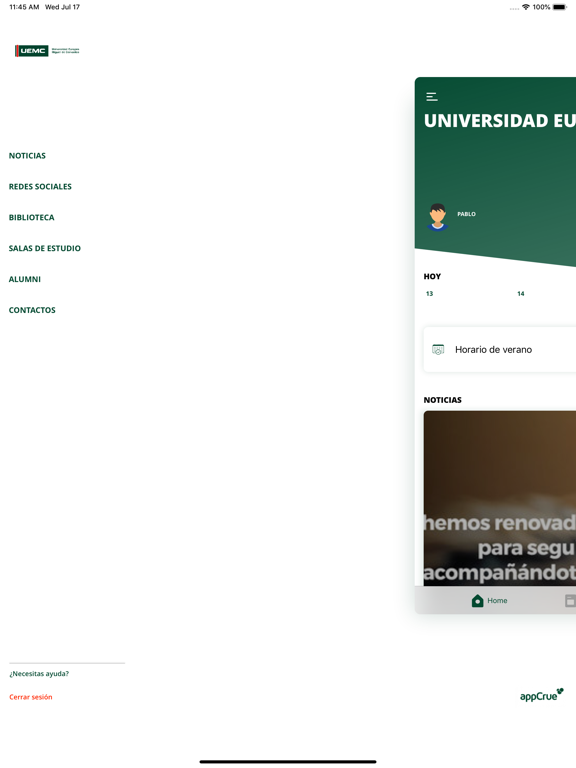This screenshot has width=576, height=768.
Task: Select the Home tab label
Action: click(497, 600)
